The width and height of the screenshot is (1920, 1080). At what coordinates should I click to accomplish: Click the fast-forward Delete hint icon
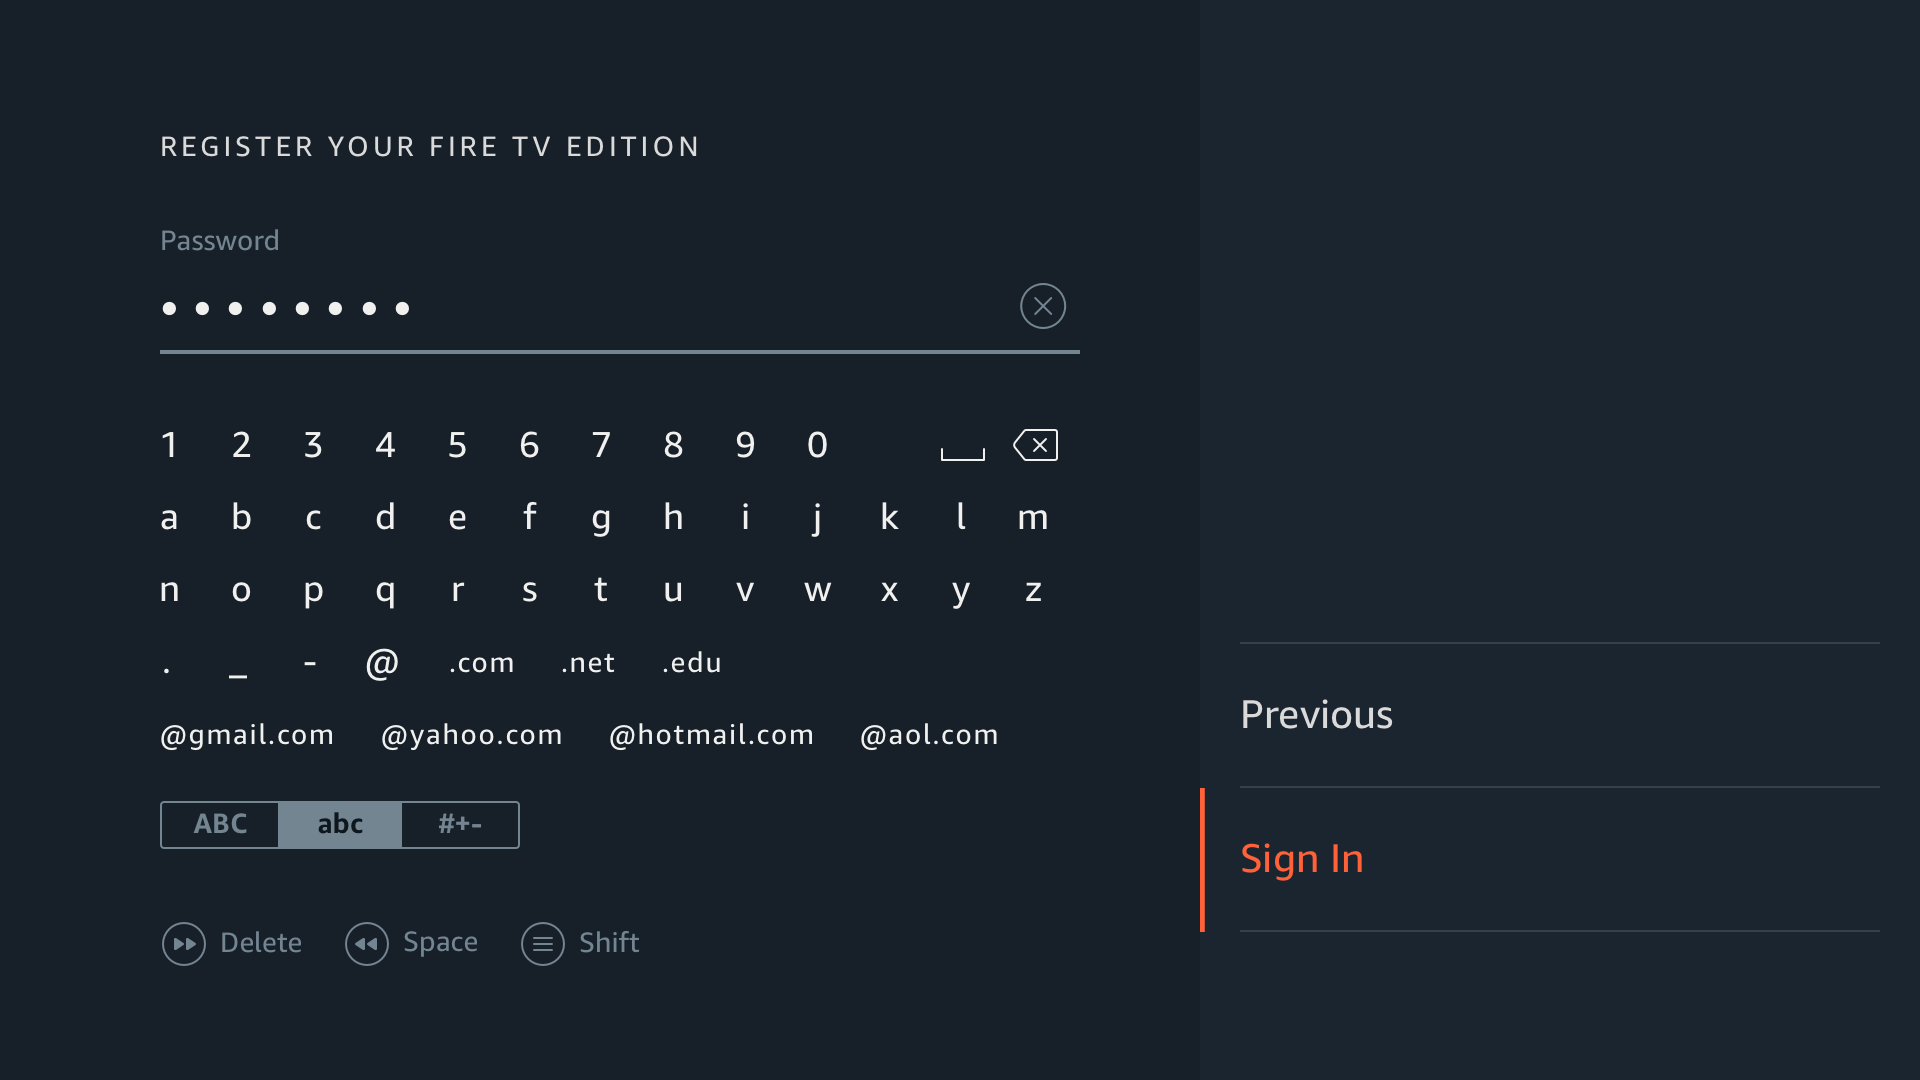(x=184, y=943)
